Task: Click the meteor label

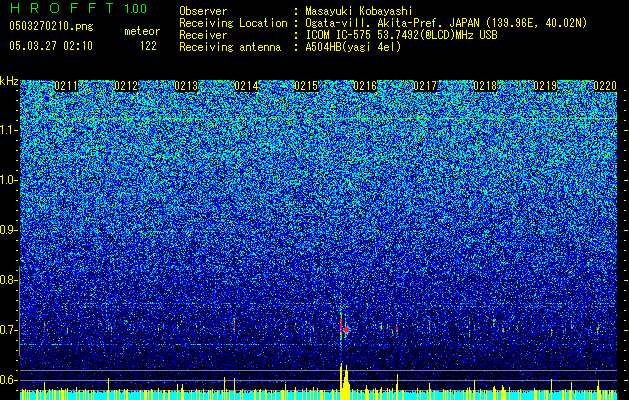Action: (142, 31)
